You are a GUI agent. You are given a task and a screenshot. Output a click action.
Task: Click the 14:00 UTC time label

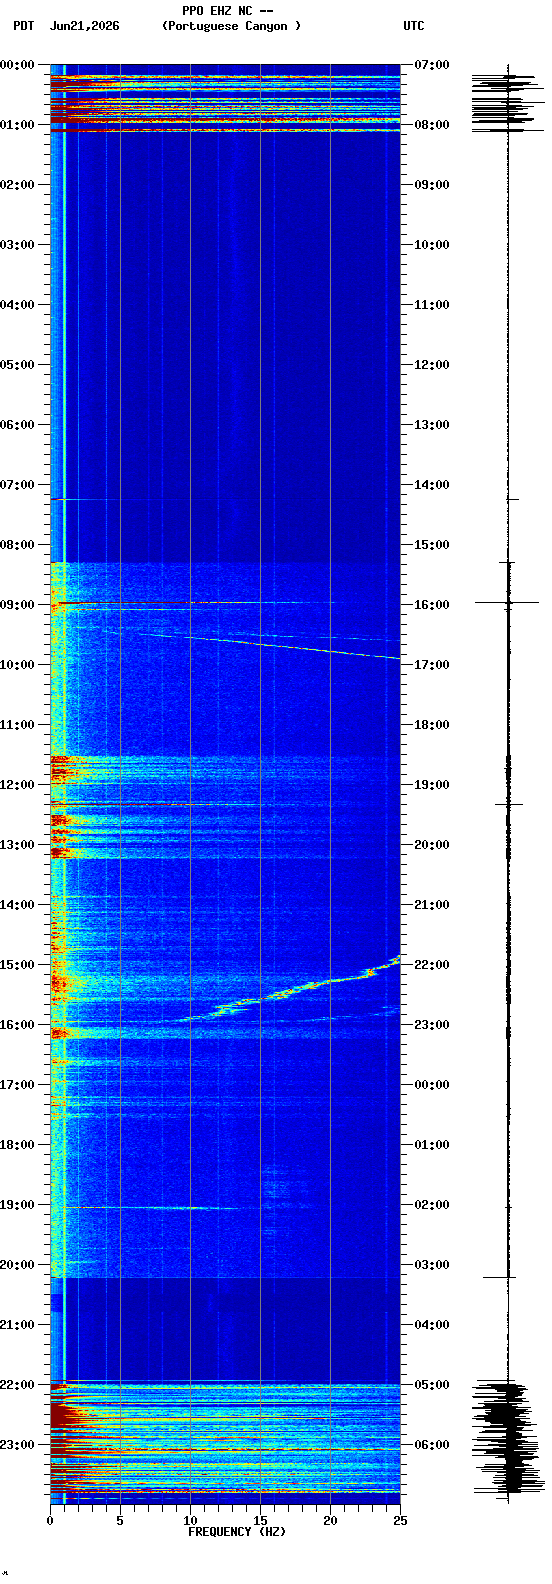pos(431,484)
